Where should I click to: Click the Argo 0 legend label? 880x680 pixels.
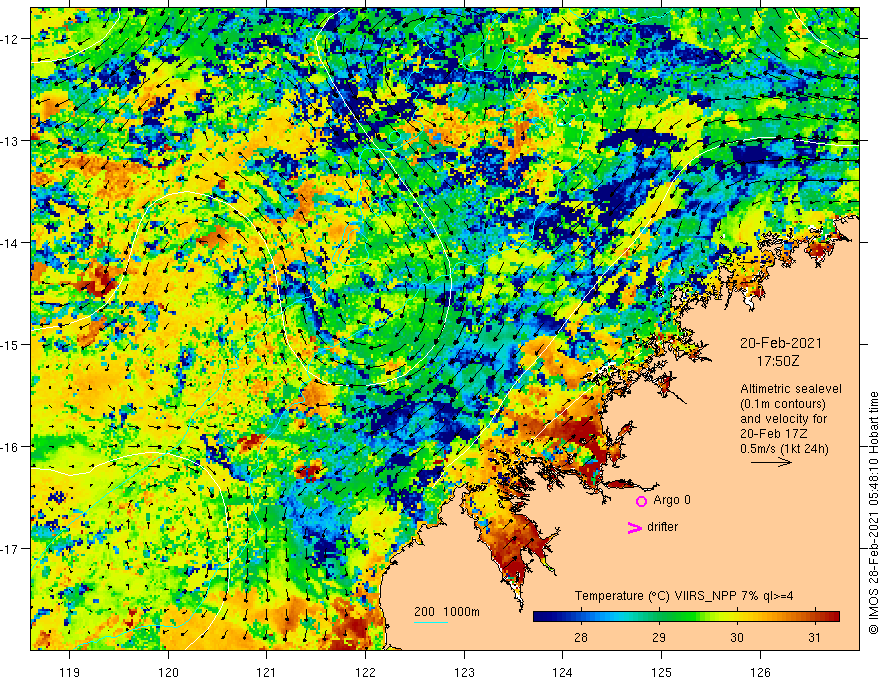pyautogui.click(x=672, y=500)
